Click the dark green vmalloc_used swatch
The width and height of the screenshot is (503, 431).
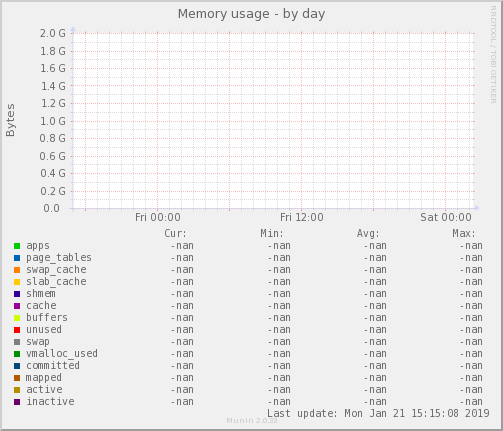pos(17,354)
